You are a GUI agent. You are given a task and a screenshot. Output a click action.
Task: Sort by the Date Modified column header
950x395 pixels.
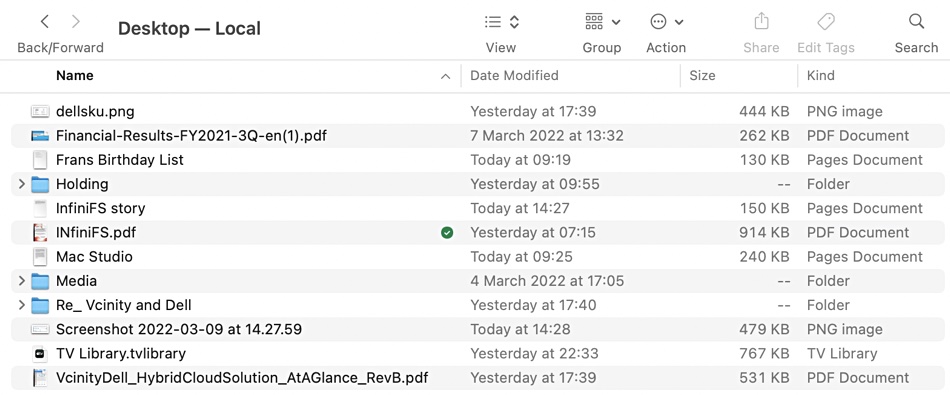coord(514,76)
